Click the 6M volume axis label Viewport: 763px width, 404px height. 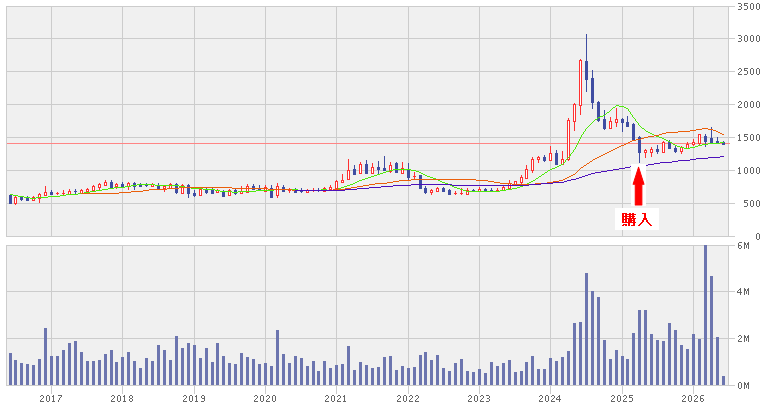click(x=744, y=246)
